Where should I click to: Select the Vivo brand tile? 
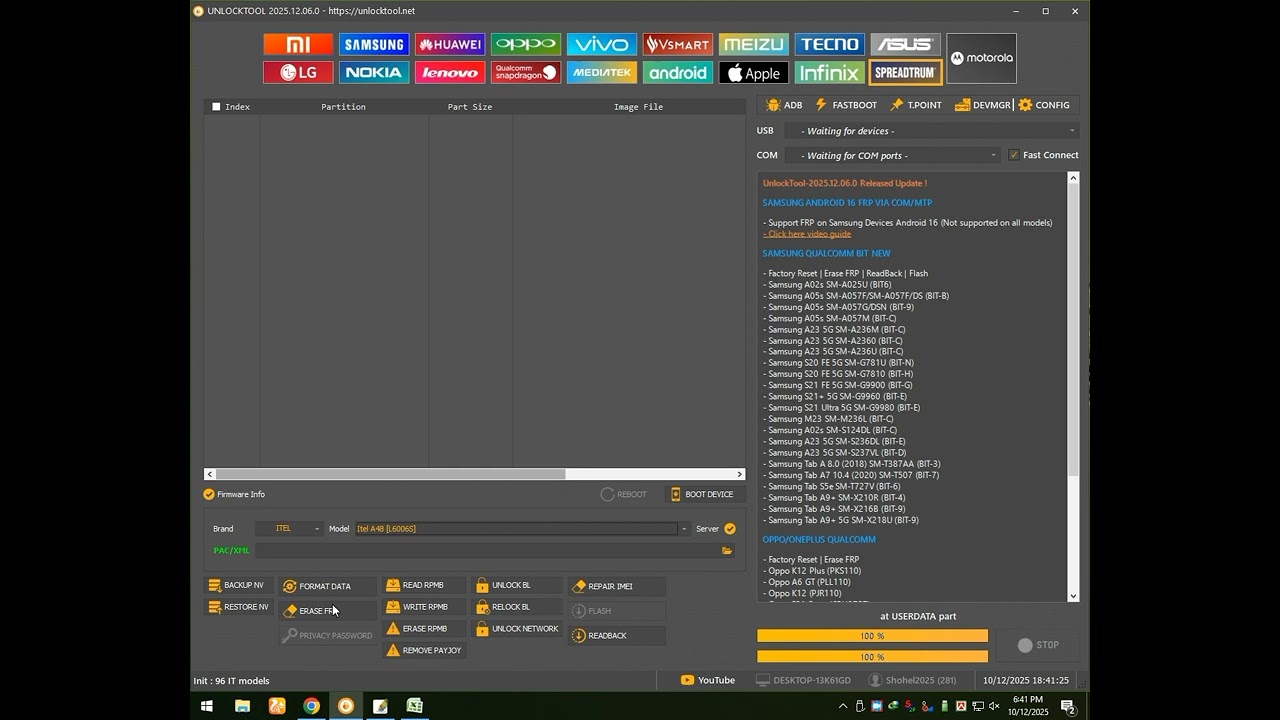pos(602,44)
